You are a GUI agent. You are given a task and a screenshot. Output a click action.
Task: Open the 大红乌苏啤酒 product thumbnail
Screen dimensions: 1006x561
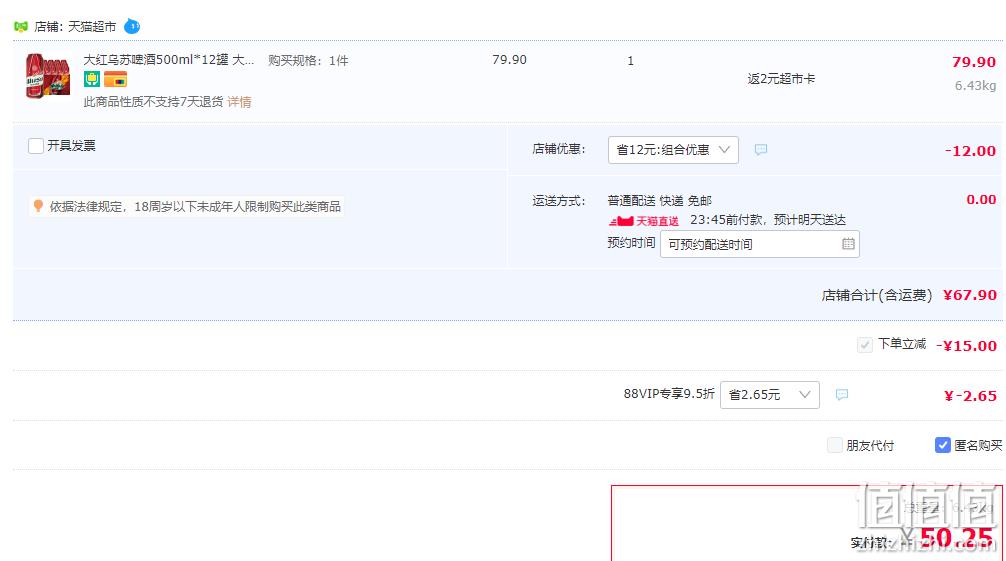[x=47, y=76]
